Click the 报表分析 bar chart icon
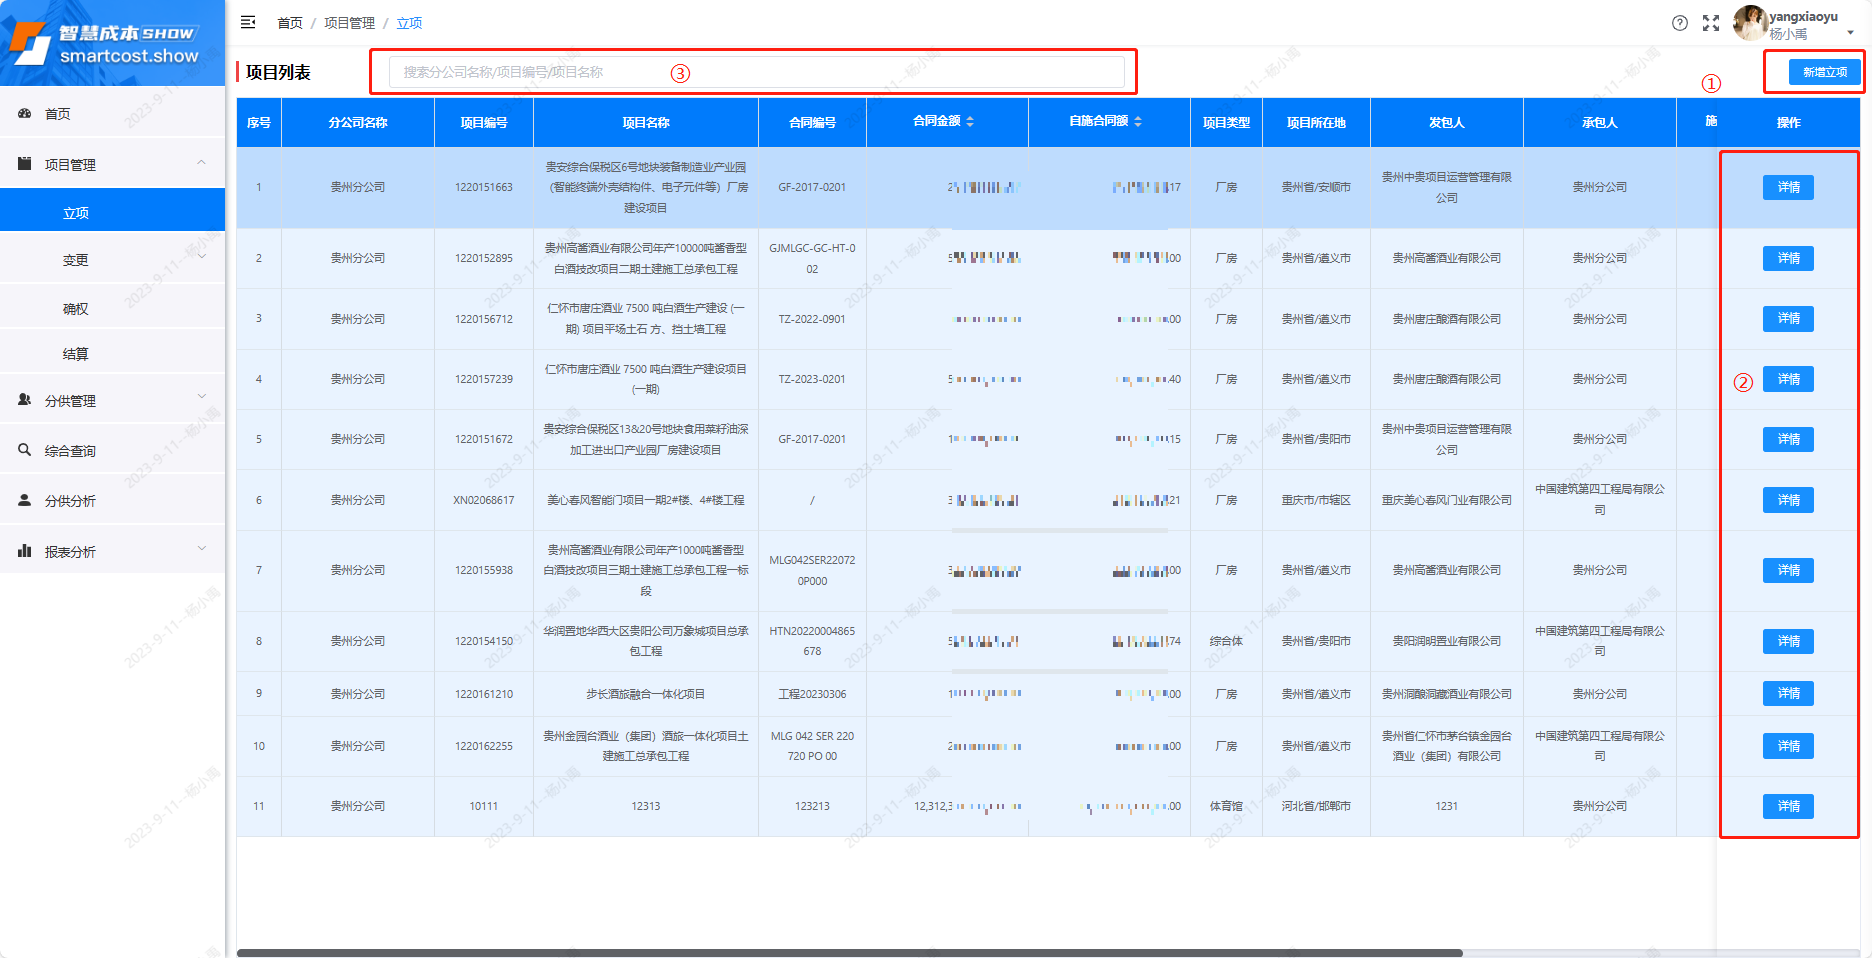This screenshot has width=1872, height=958. pyautogui.click(x=25, y=551)
